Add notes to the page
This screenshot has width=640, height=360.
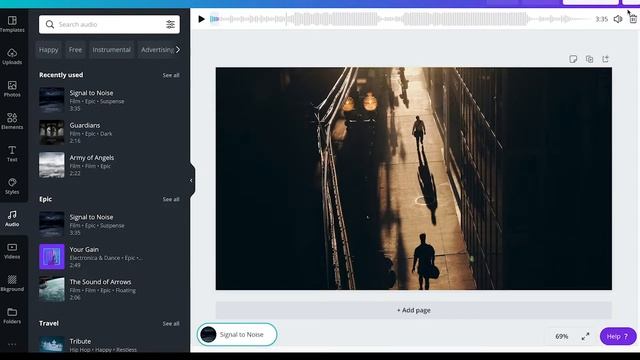pyautogui.click(x=573, y=59)
